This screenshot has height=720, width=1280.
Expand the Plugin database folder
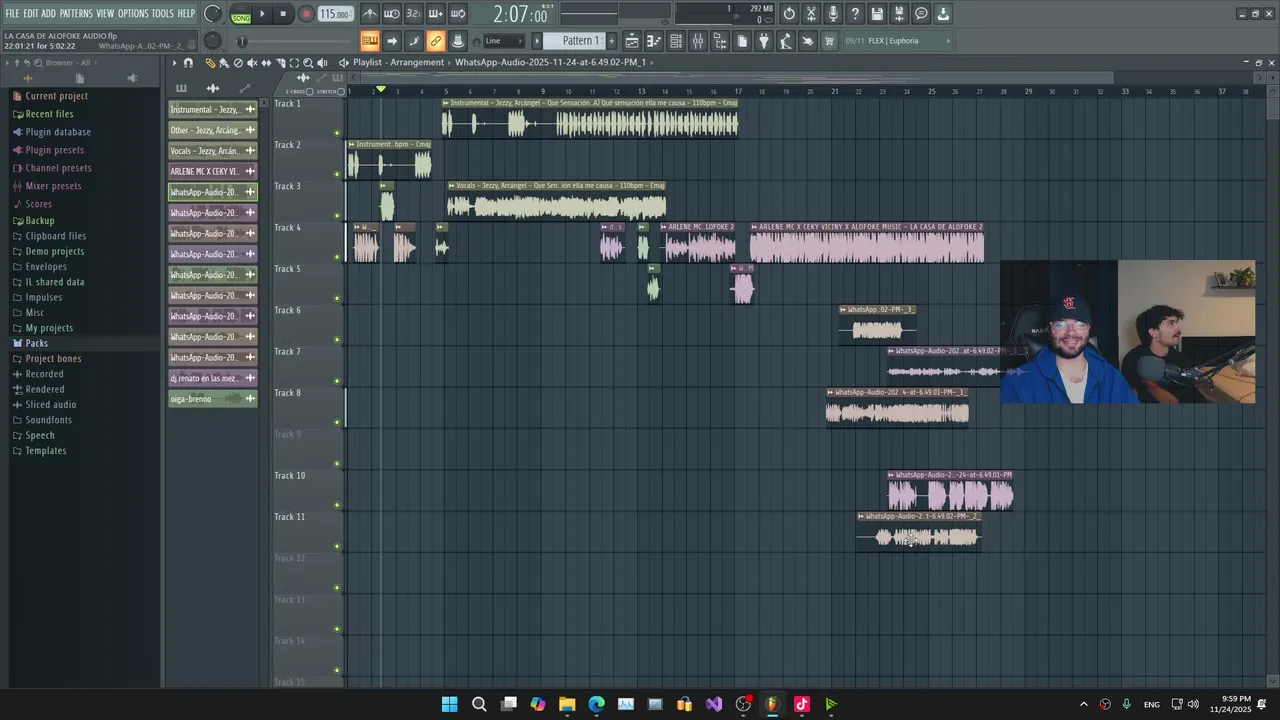point(58,132)
